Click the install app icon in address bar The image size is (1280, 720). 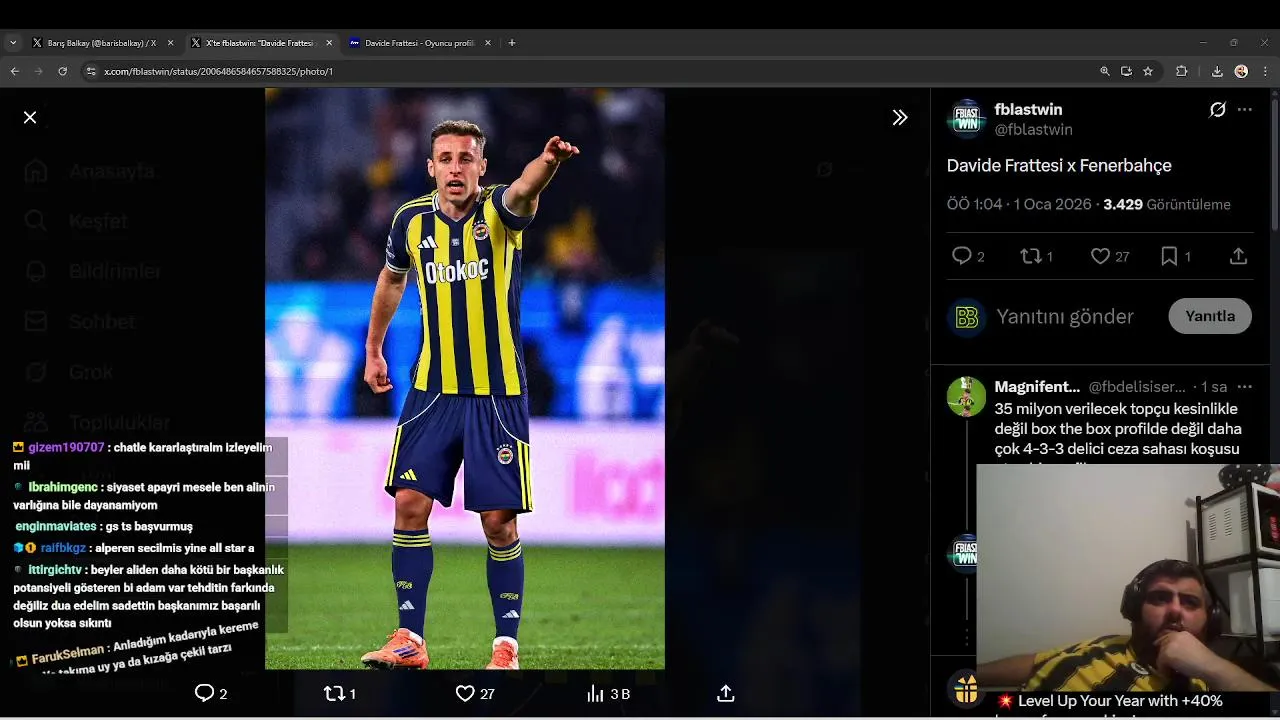1126,71
